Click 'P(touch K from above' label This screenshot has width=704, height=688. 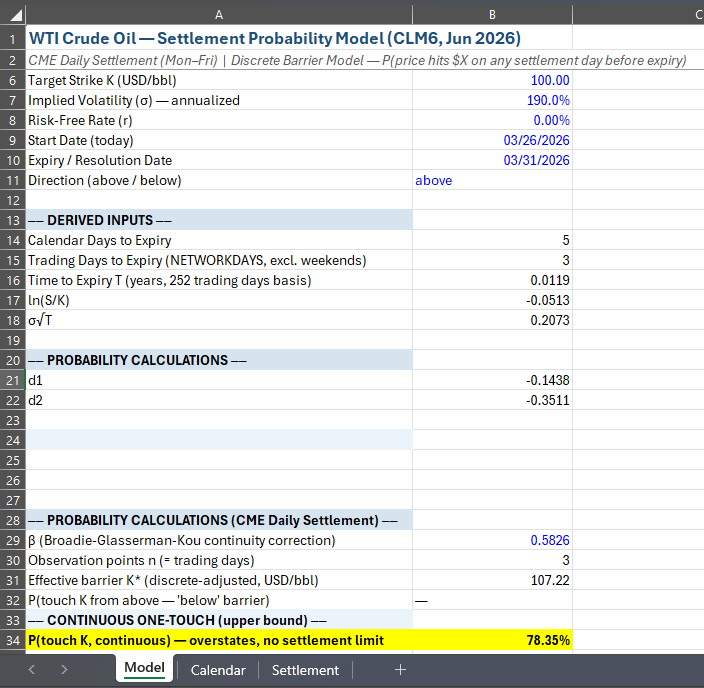[x=149, y=600]
